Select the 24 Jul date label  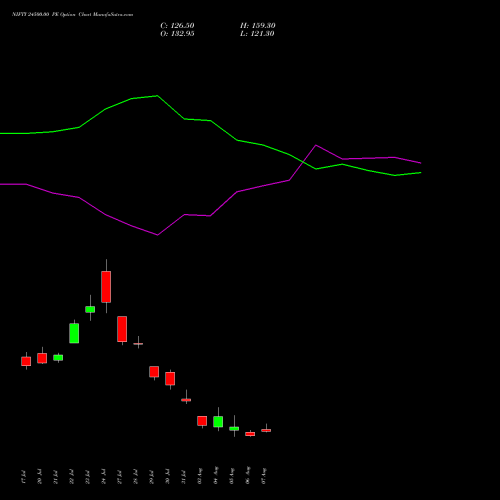point(104,477)
